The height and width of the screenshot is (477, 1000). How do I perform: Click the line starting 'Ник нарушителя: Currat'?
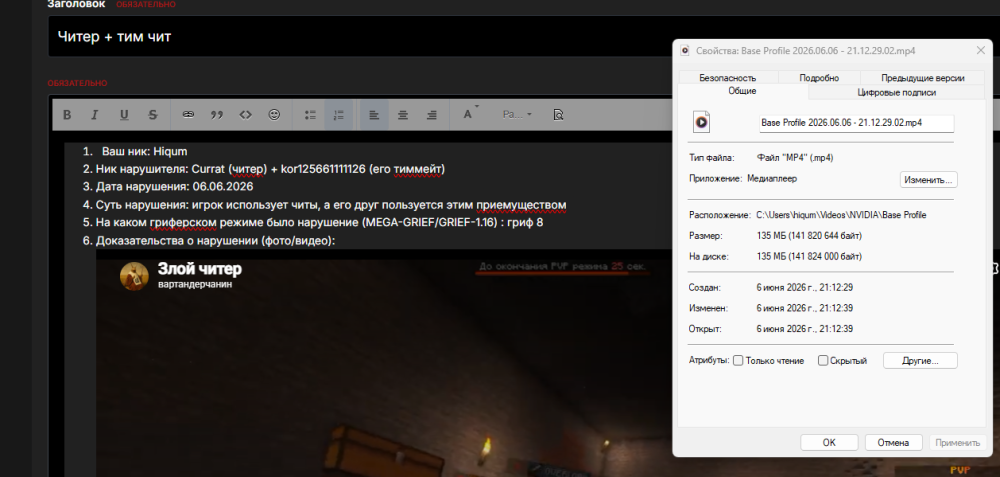(270, 170)
